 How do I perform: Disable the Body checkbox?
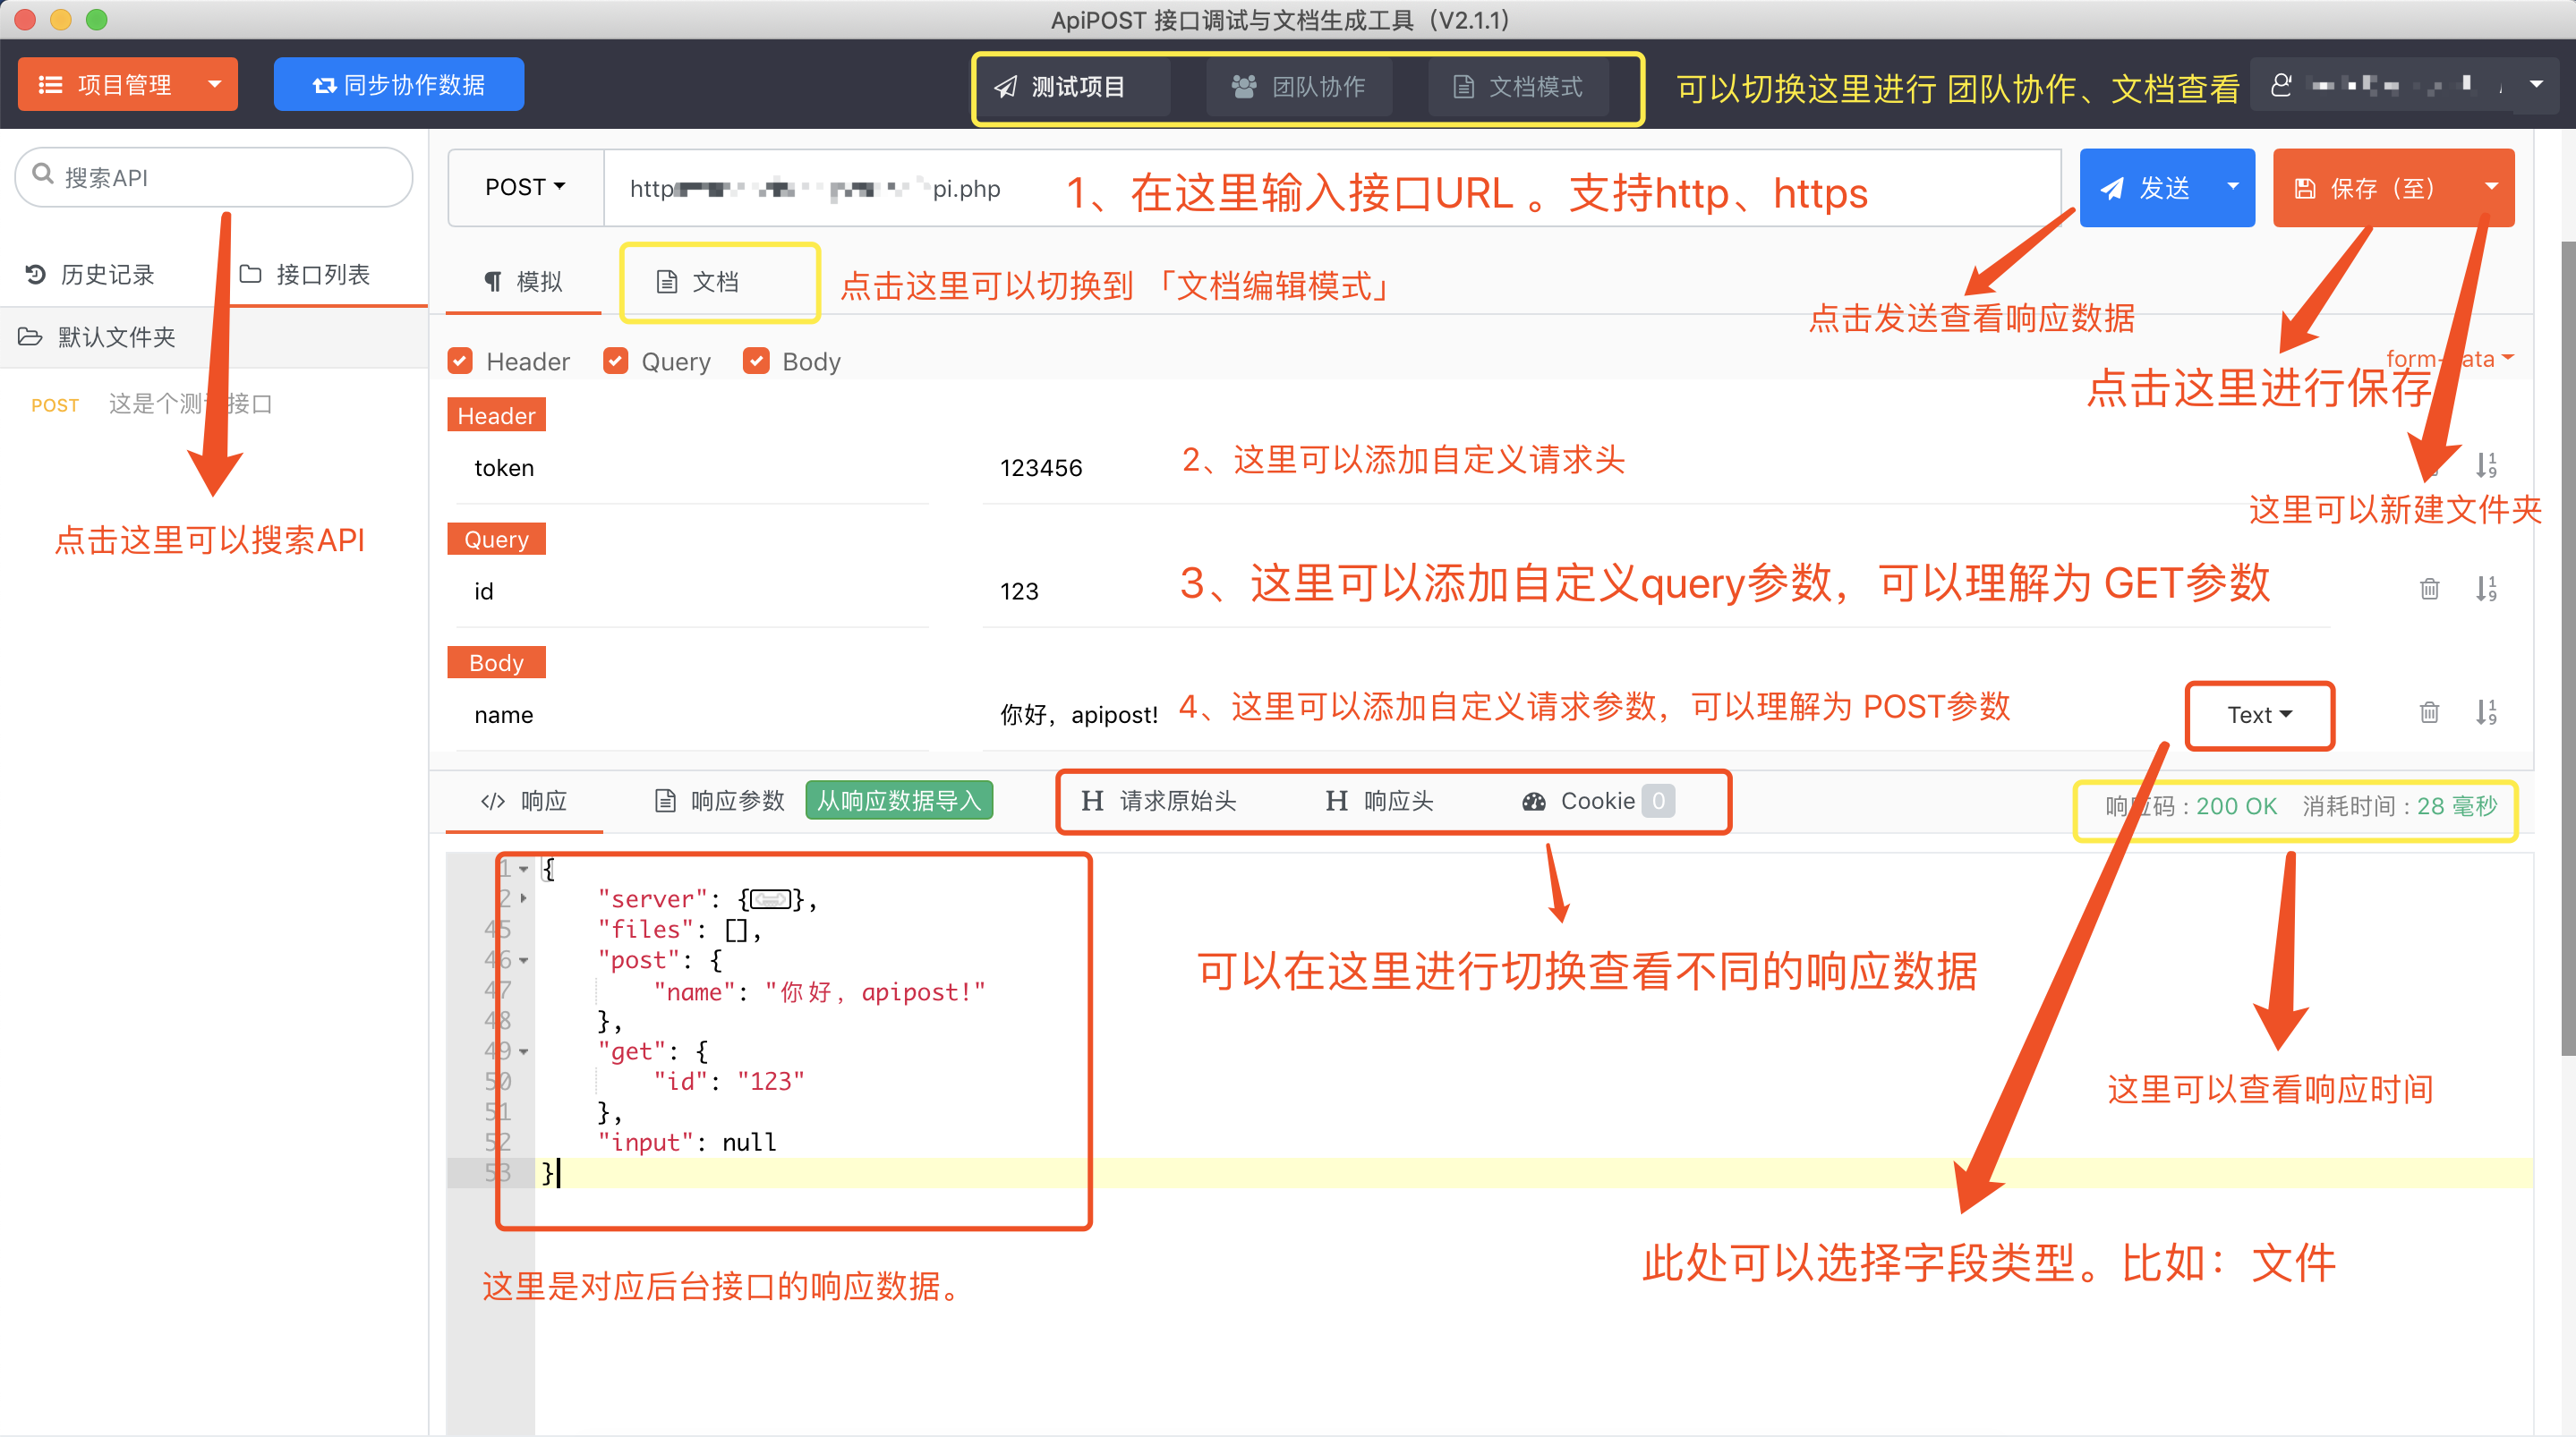click(757, 361)
